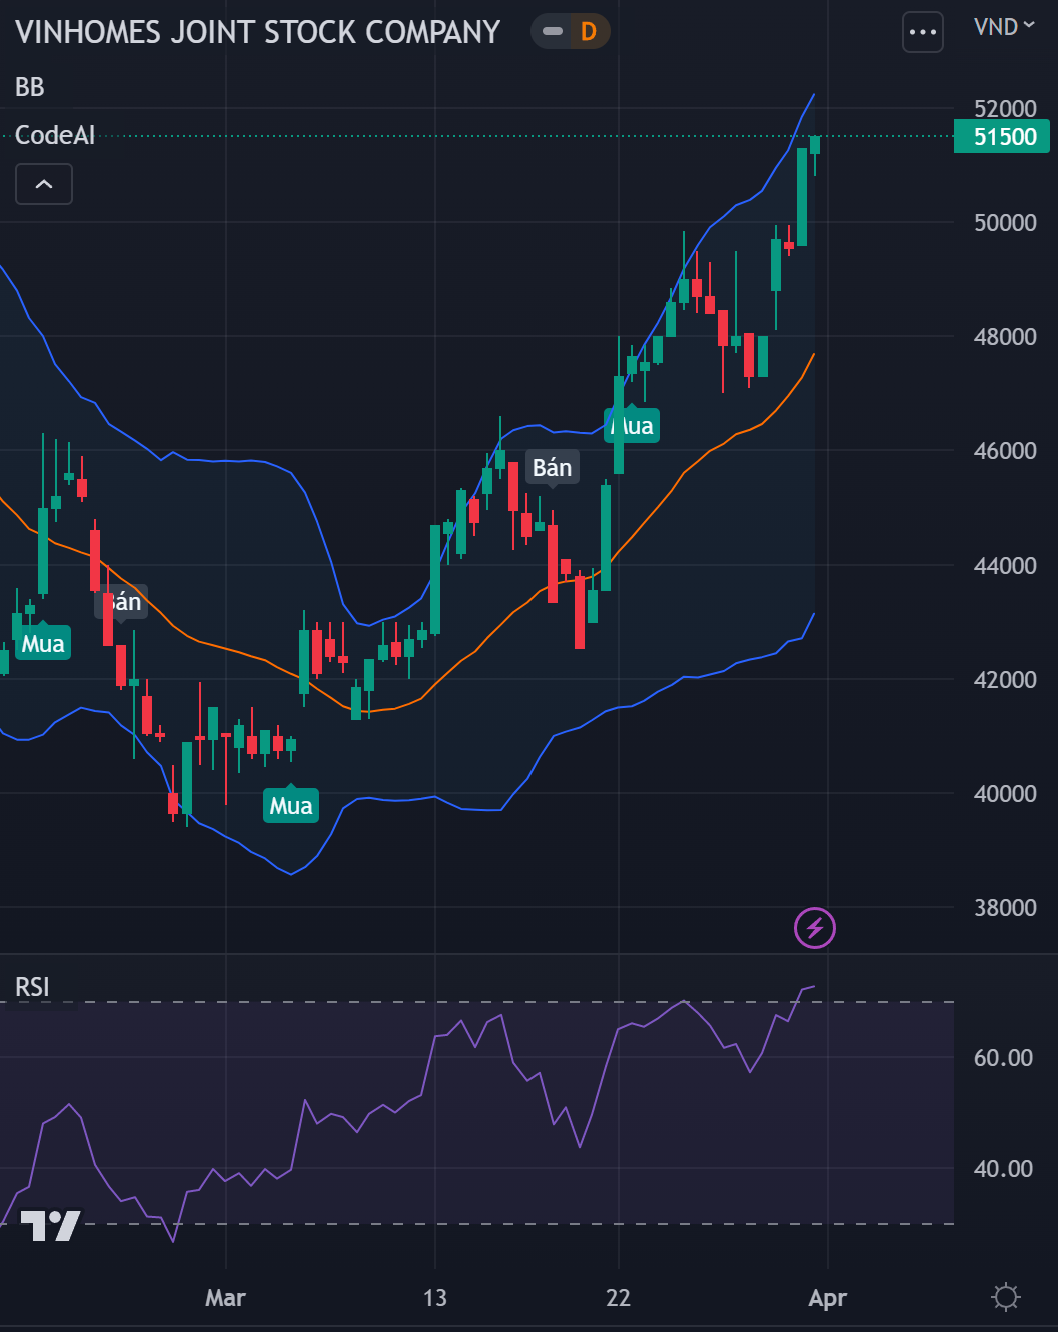Click the Mua buy signal near March 22
Screen dimensions: 1058x1332
[x=632, y=426]
